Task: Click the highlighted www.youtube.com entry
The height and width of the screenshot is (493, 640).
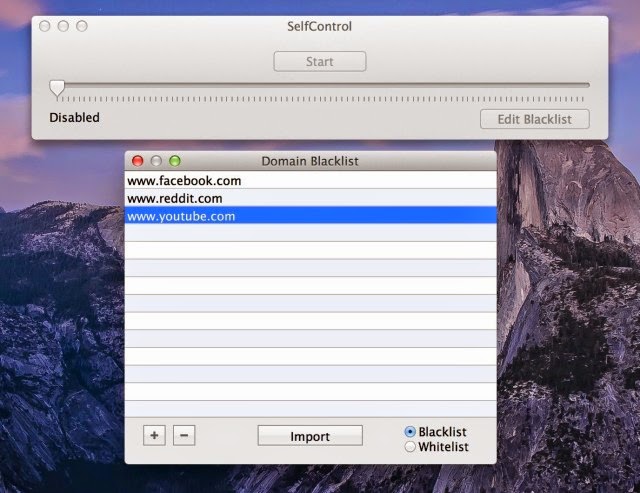Action: coord(311,216)
